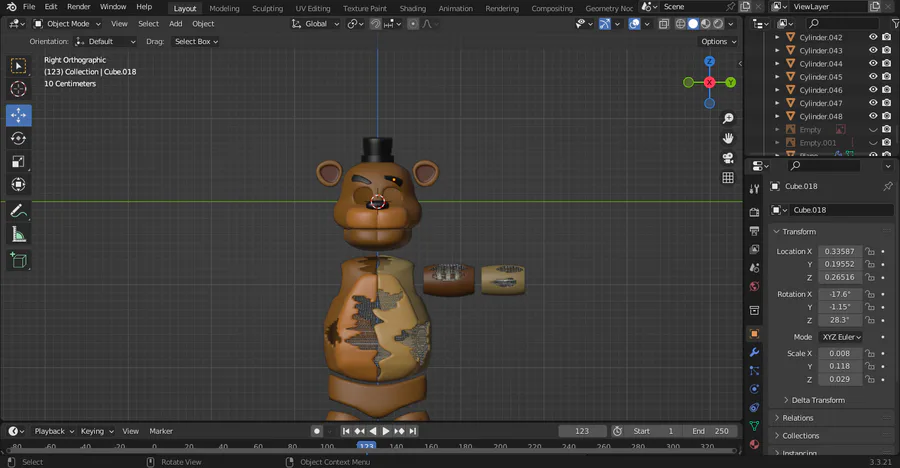Viewport: 900px width, 468px height.
Task: Click the Add Cube tool
Action: pos(19,260)
